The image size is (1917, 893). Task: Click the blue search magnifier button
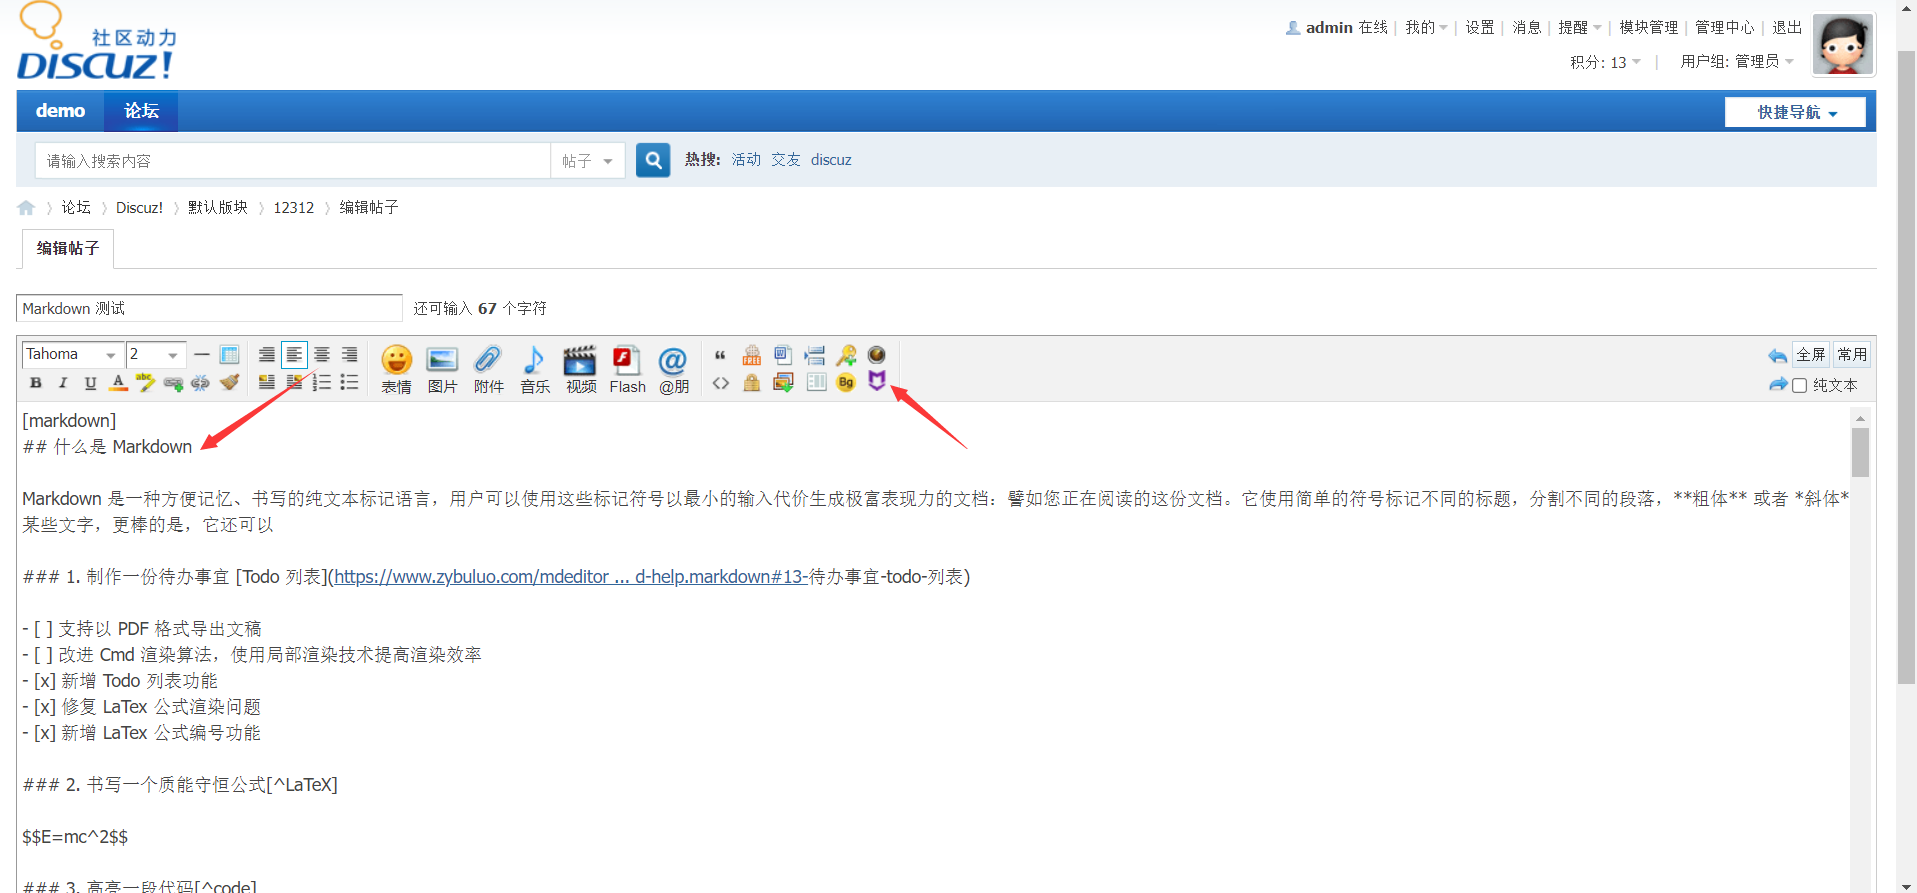(x=653, y=160)
